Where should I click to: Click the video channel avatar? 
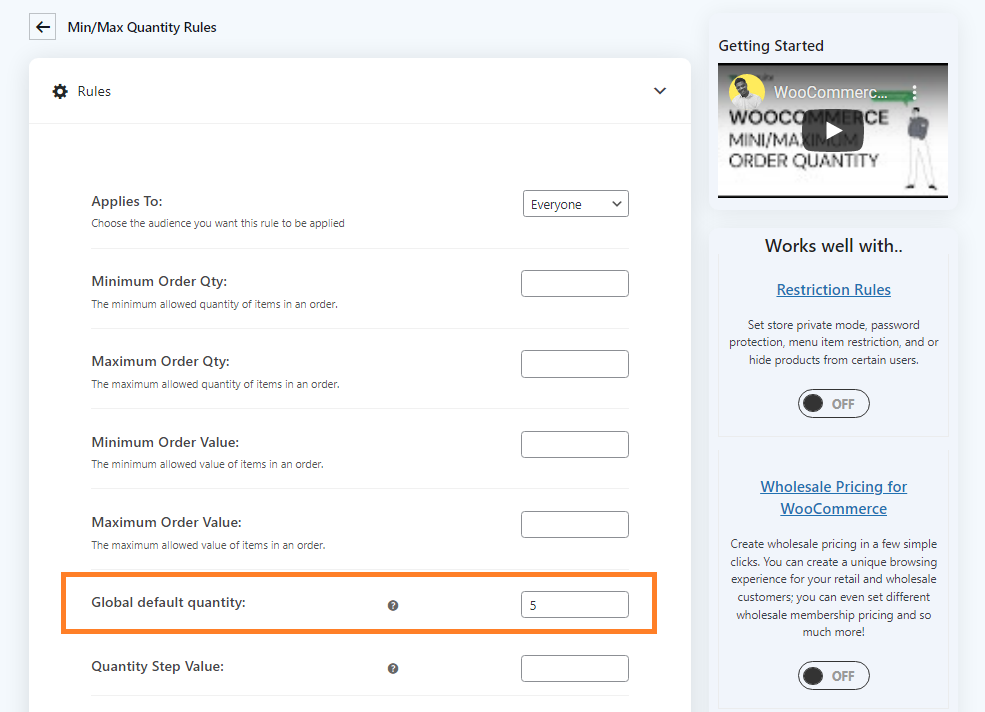click(746, 92)
